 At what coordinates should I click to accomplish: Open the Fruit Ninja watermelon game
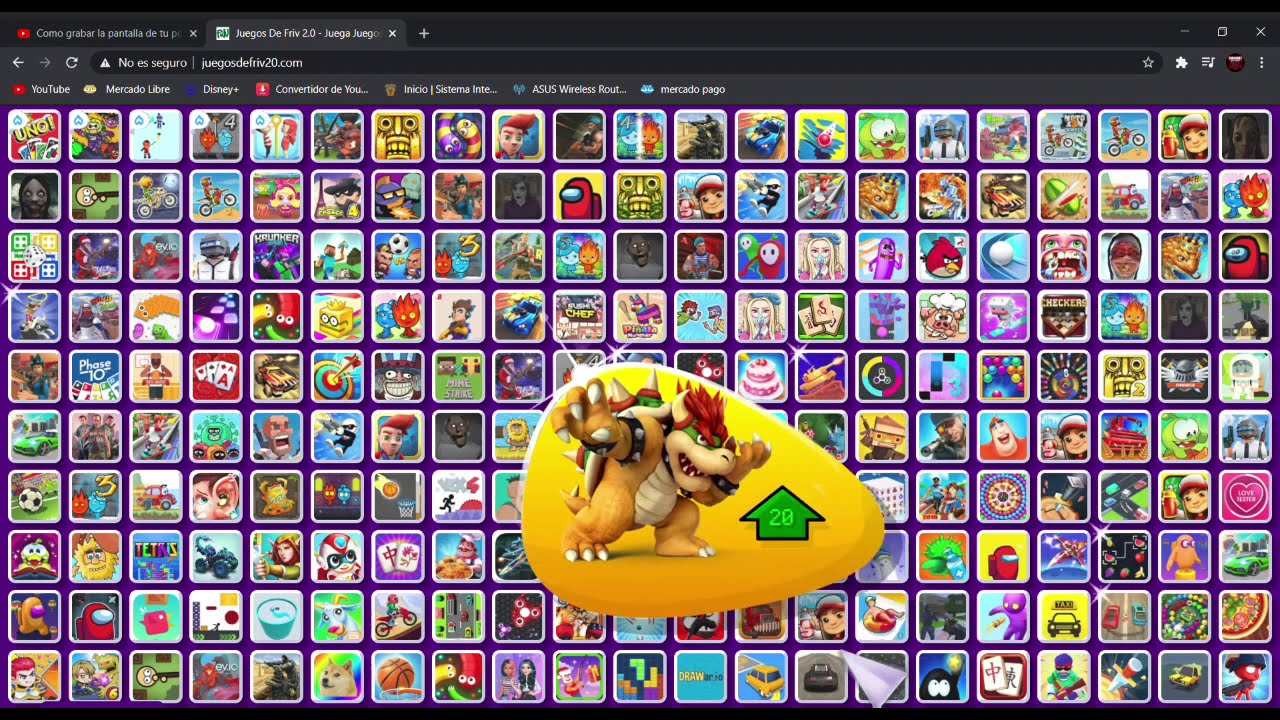pos(1063,196)
